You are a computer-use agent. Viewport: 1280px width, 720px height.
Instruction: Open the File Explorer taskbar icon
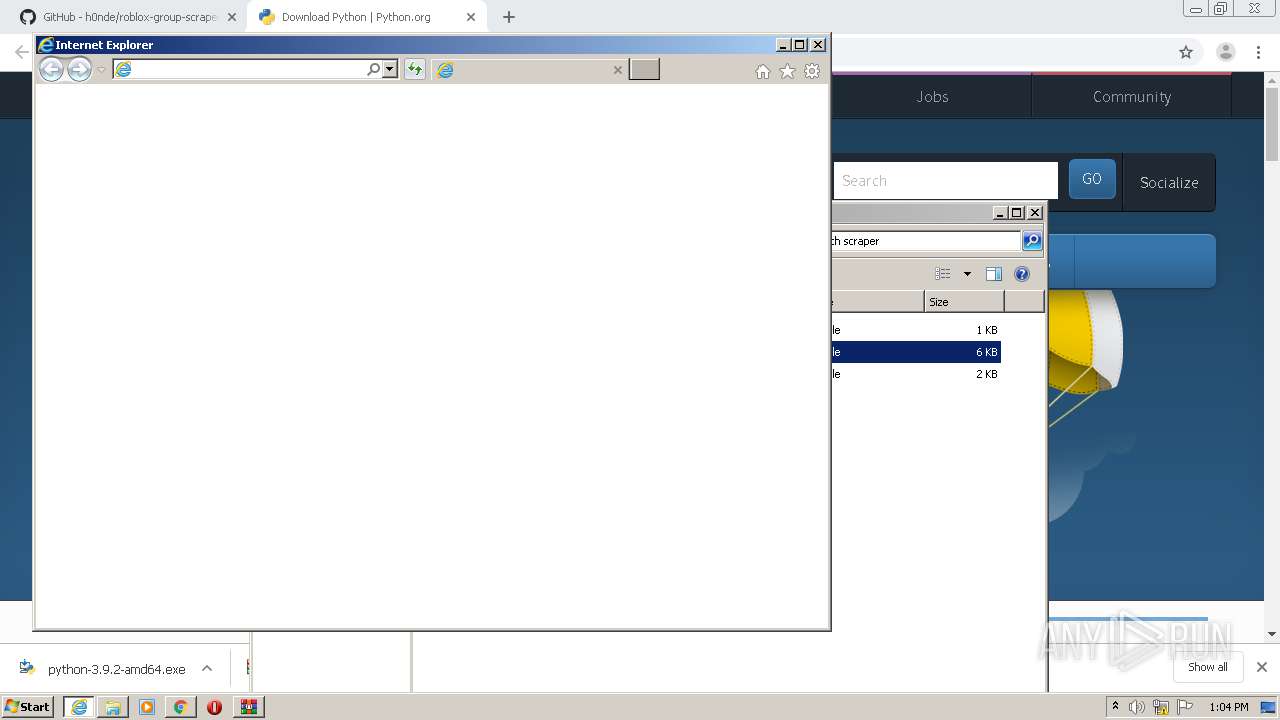pos(113,707)
